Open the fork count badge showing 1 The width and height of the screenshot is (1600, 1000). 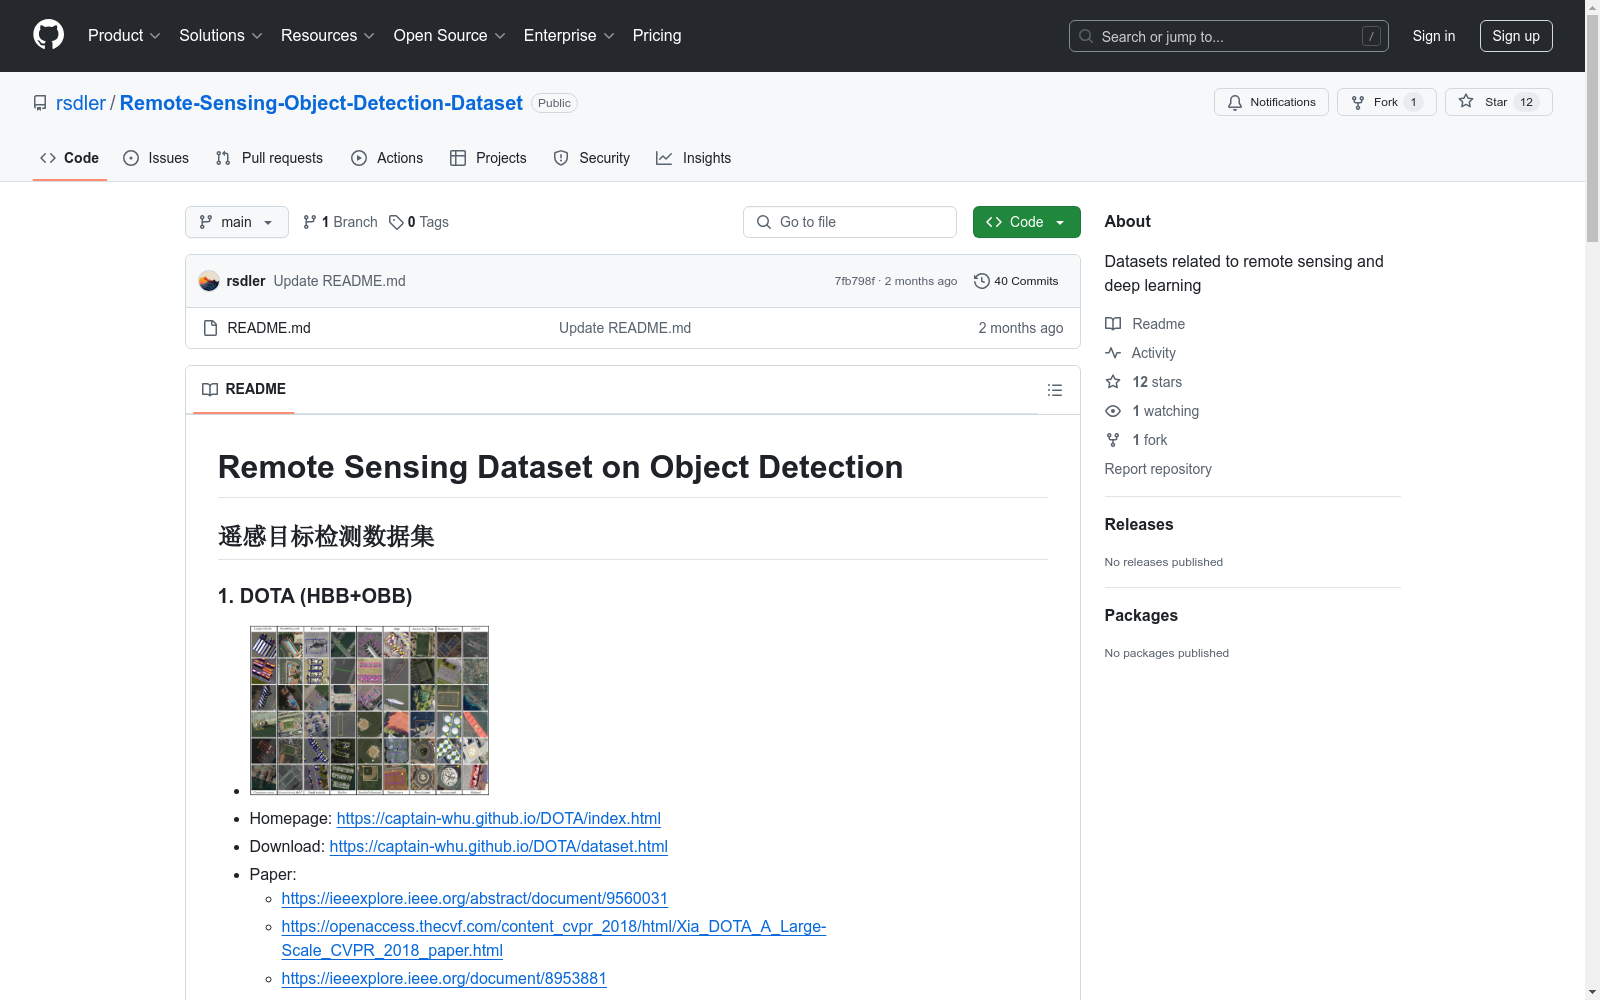click(x=1413, y=102)
